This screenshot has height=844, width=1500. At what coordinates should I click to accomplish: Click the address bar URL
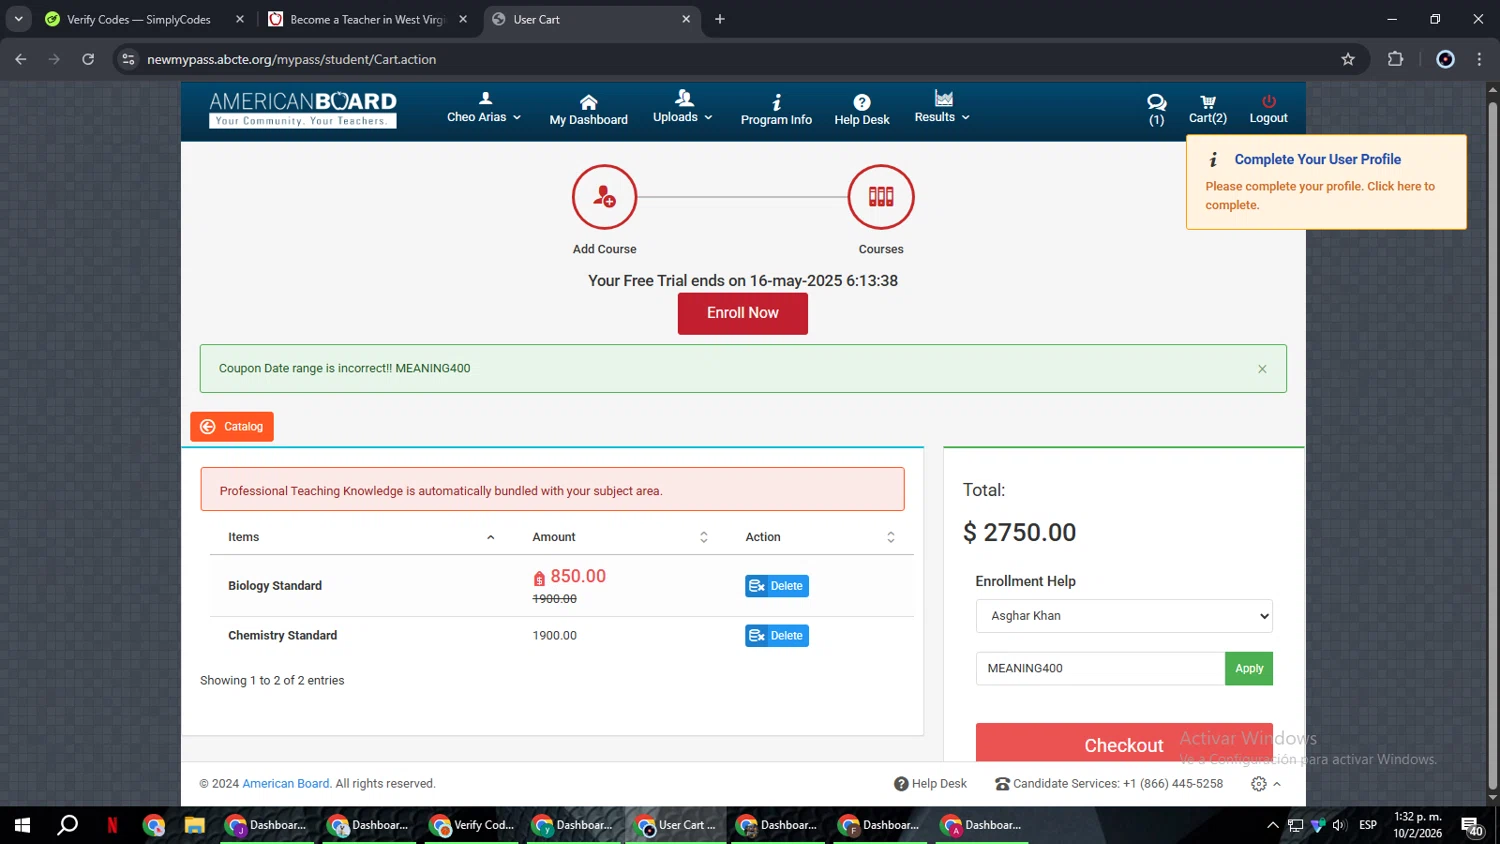tap(291, 60)
